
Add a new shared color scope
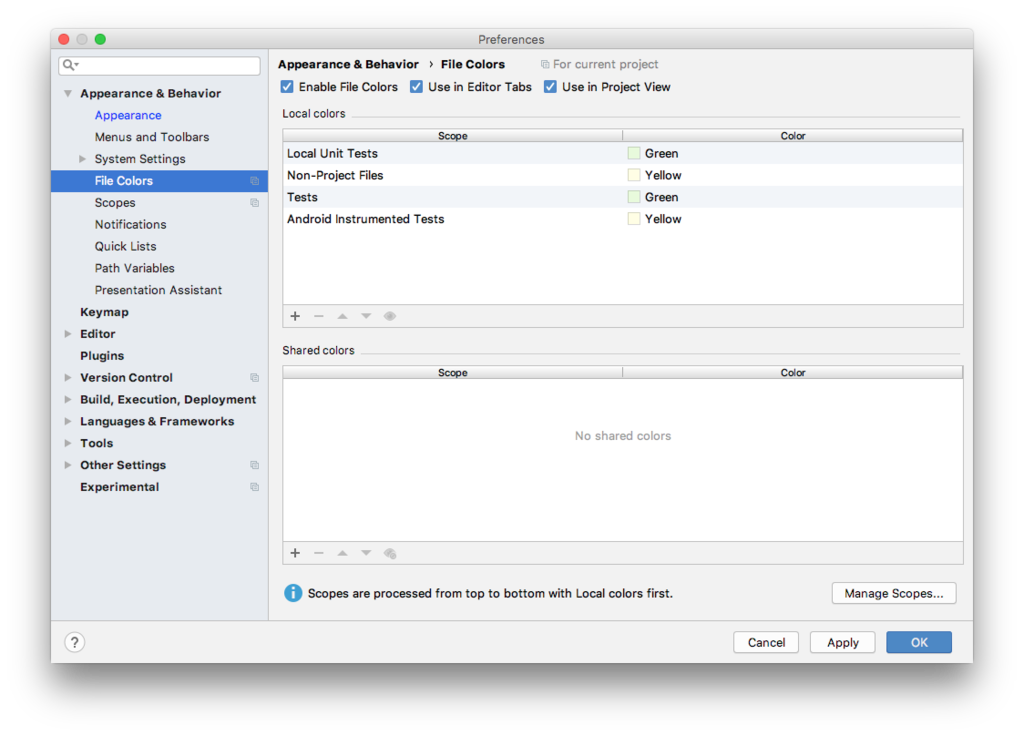tap(295, 553)
